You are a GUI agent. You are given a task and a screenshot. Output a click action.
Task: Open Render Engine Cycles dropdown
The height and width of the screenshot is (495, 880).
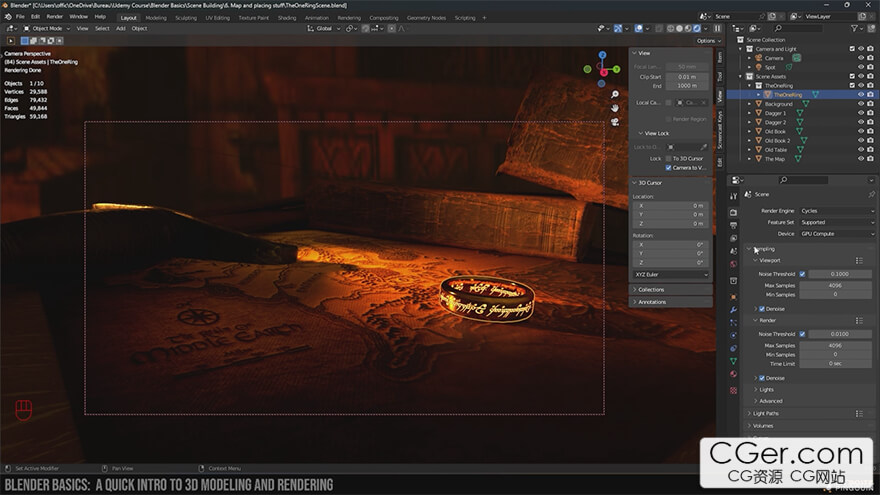click(837, 211)
